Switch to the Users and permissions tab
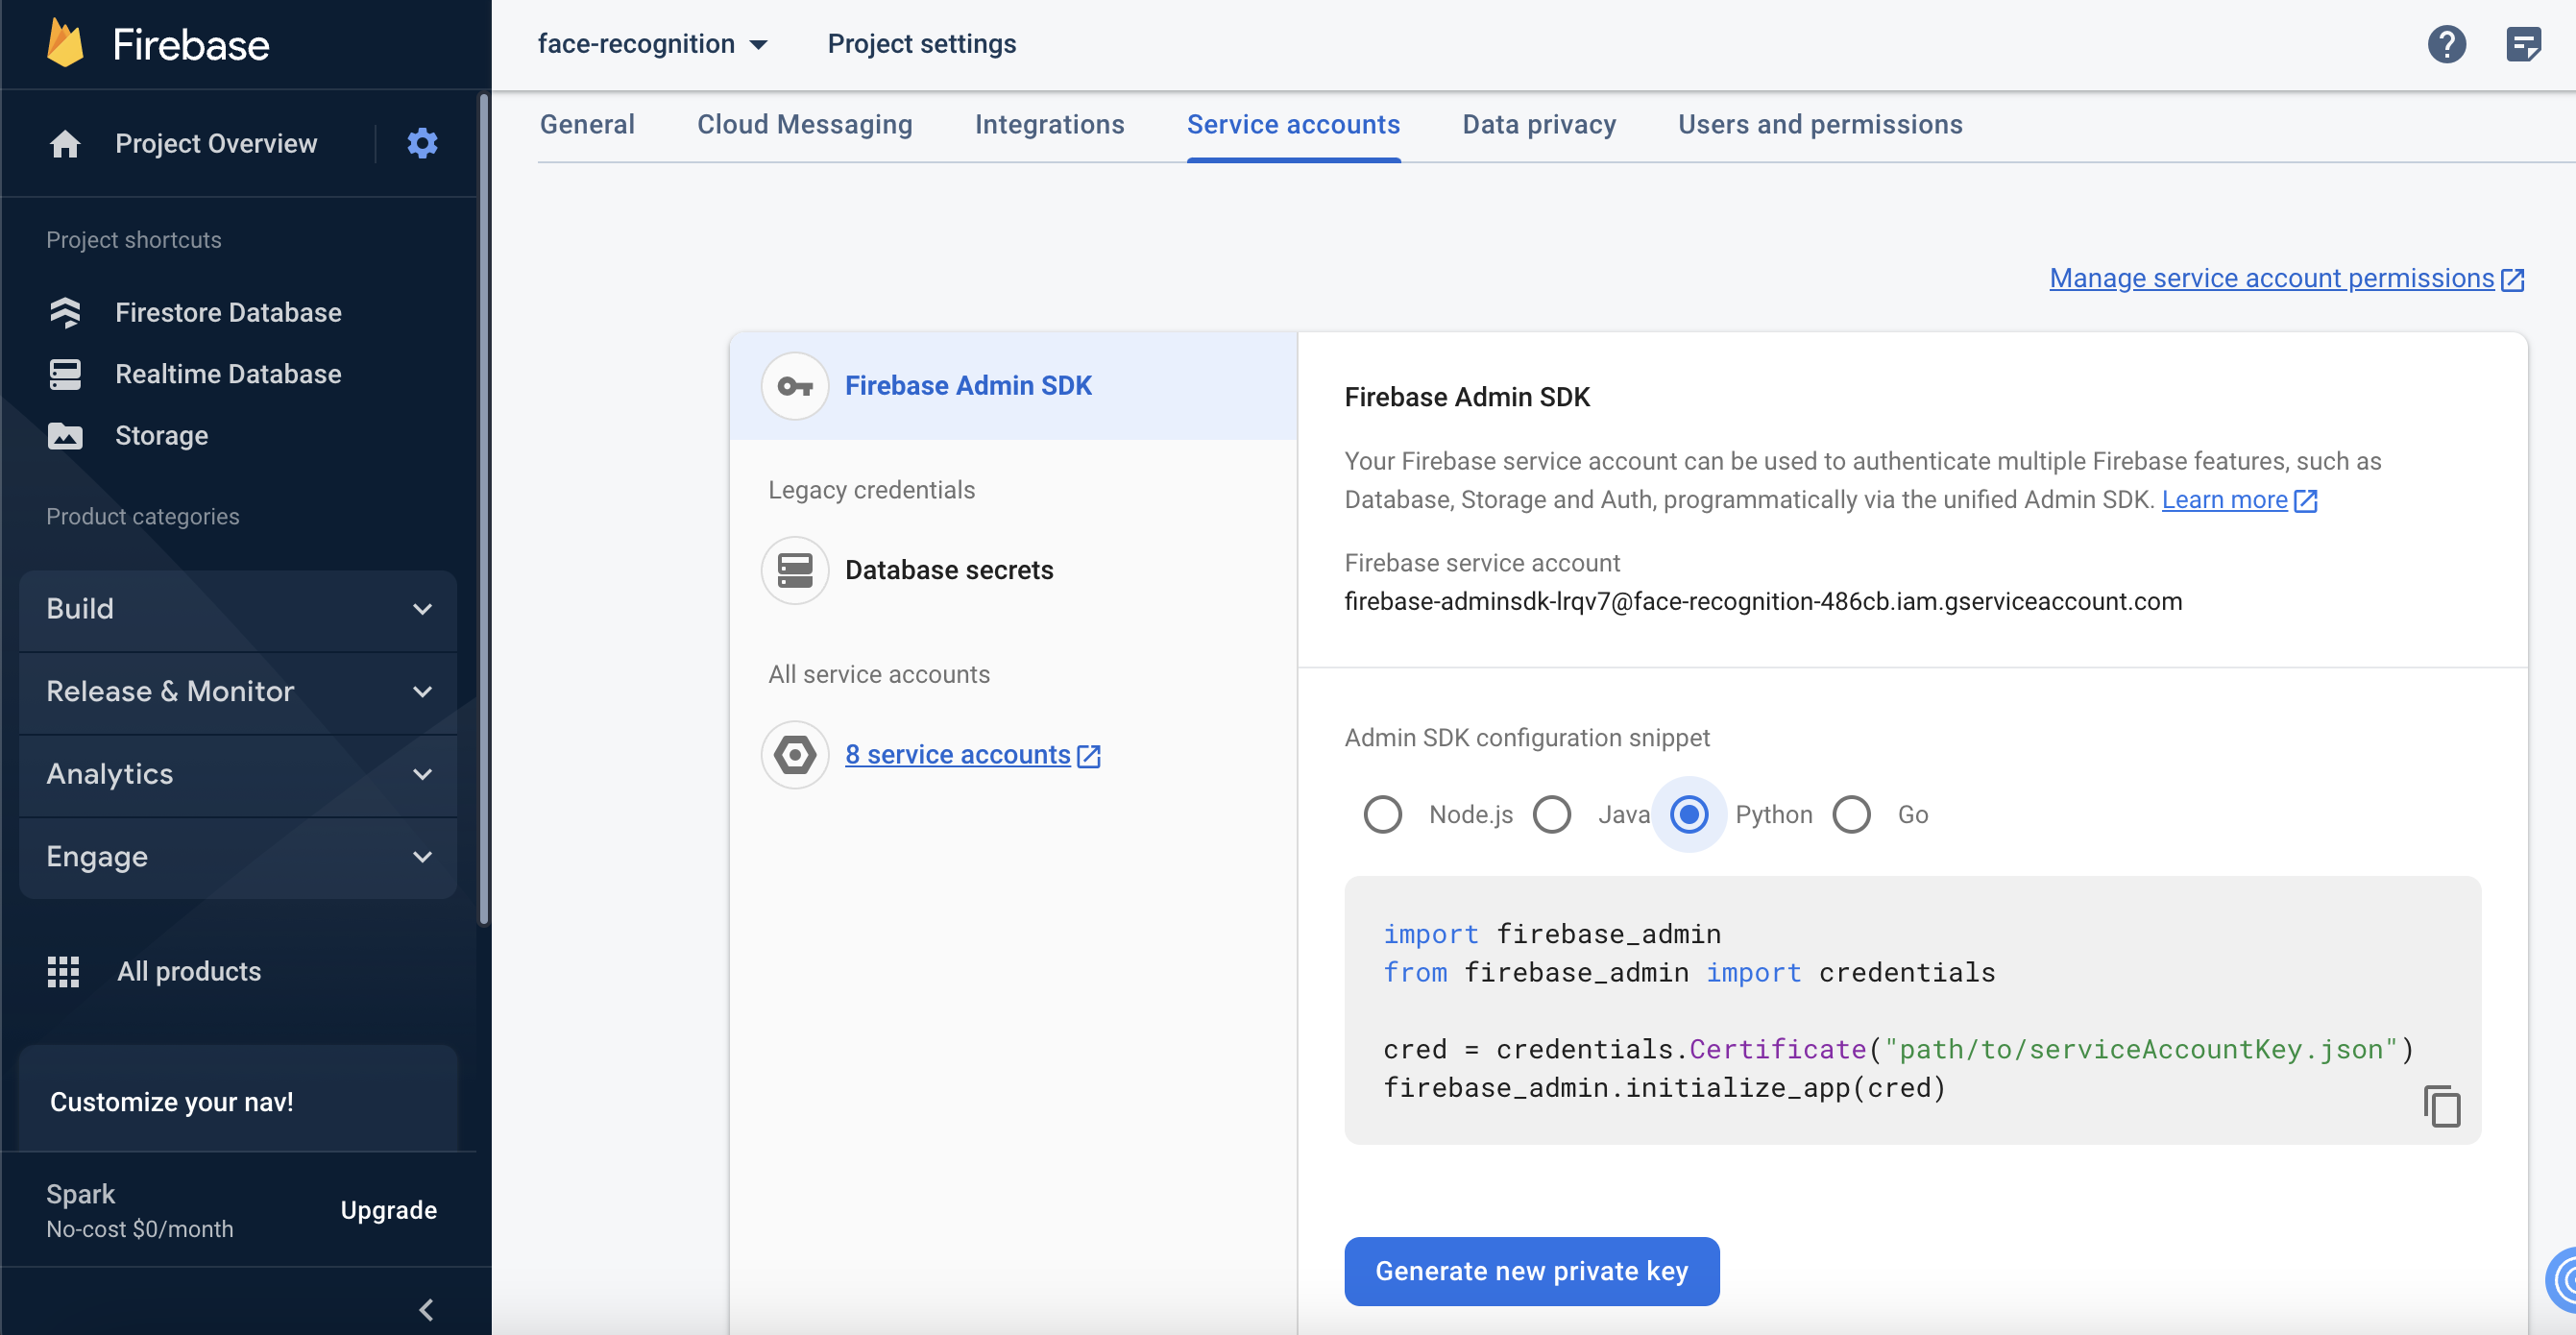Image resolution: width=2576 pixels, height=1335 pixels. pyautogui.click(x=1819, y=125)
